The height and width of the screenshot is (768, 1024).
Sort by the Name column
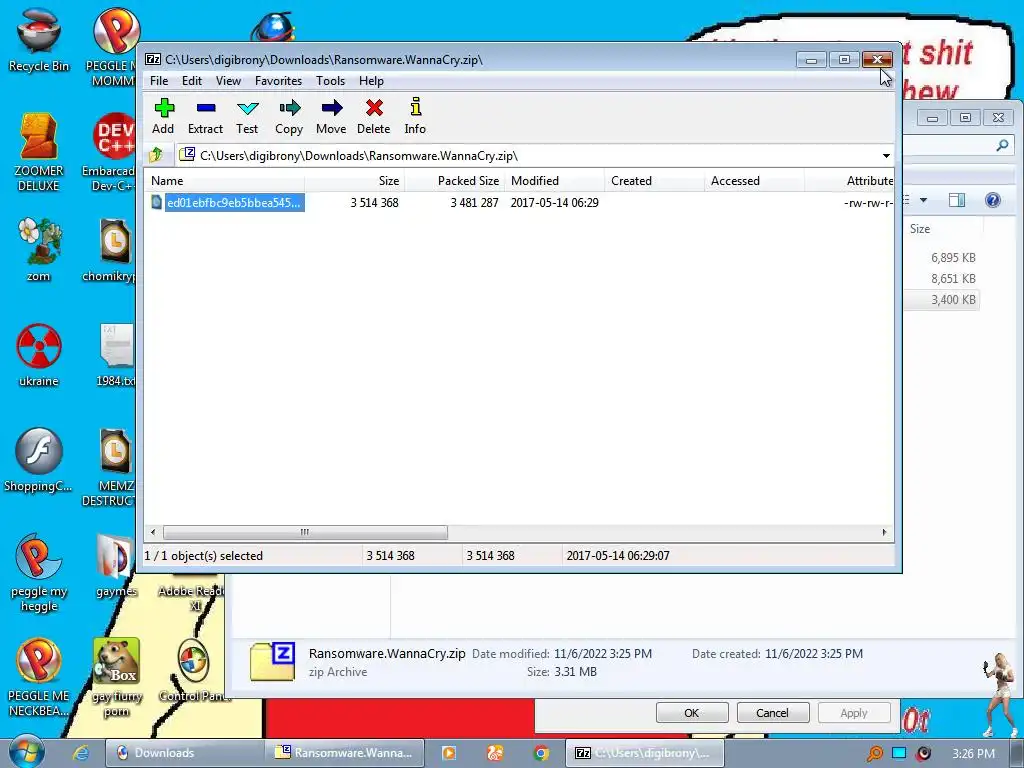pyautogui.click(x=225, y=181)
